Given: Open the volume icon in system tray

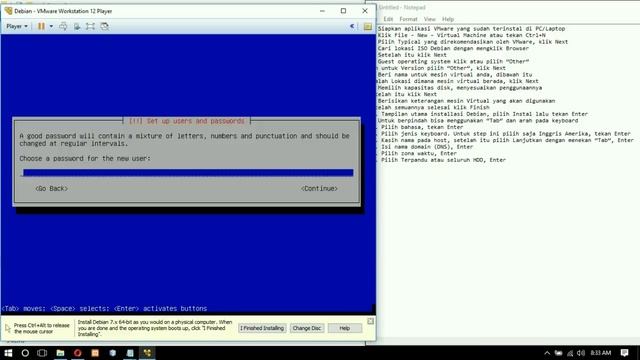Looking at the screenshot, I should point(581,353).
